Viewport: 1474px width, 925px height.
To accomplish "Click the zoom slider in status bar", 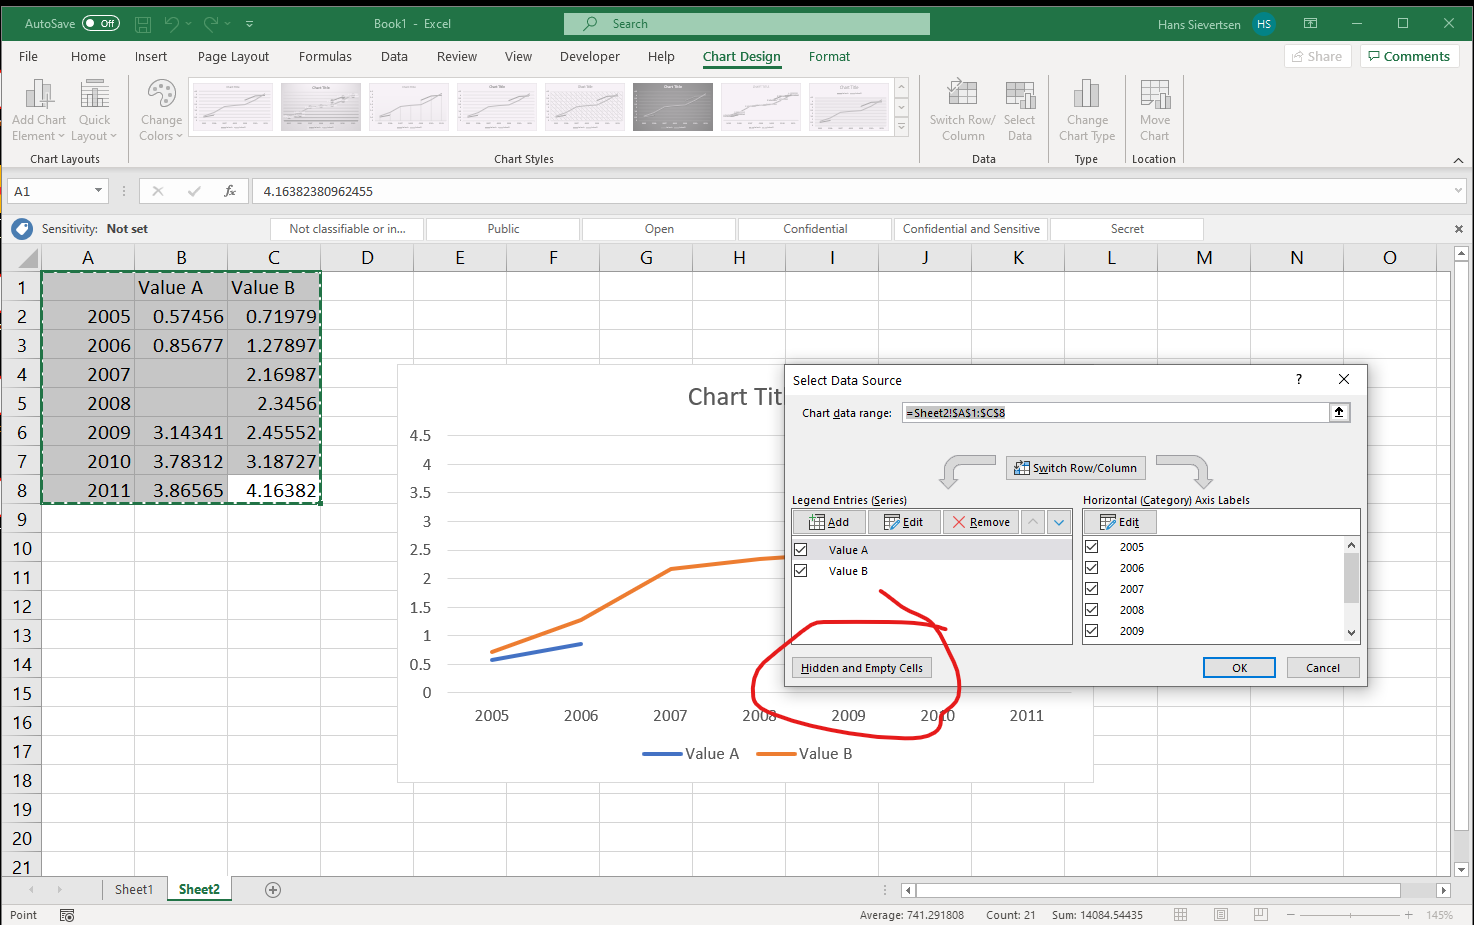I will point(1349,914).
